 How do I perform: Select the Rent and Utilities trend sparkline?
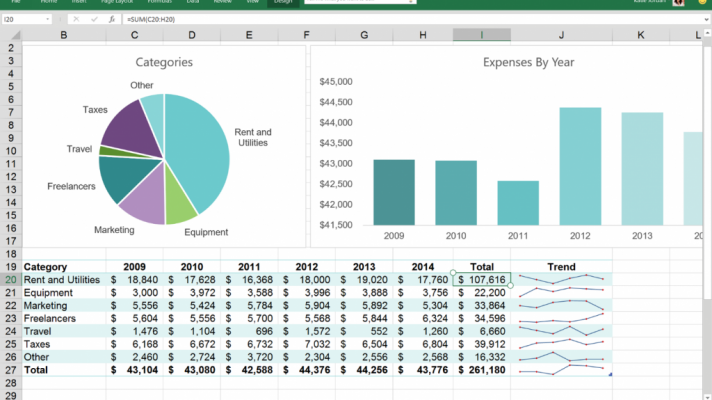(561, 280)
